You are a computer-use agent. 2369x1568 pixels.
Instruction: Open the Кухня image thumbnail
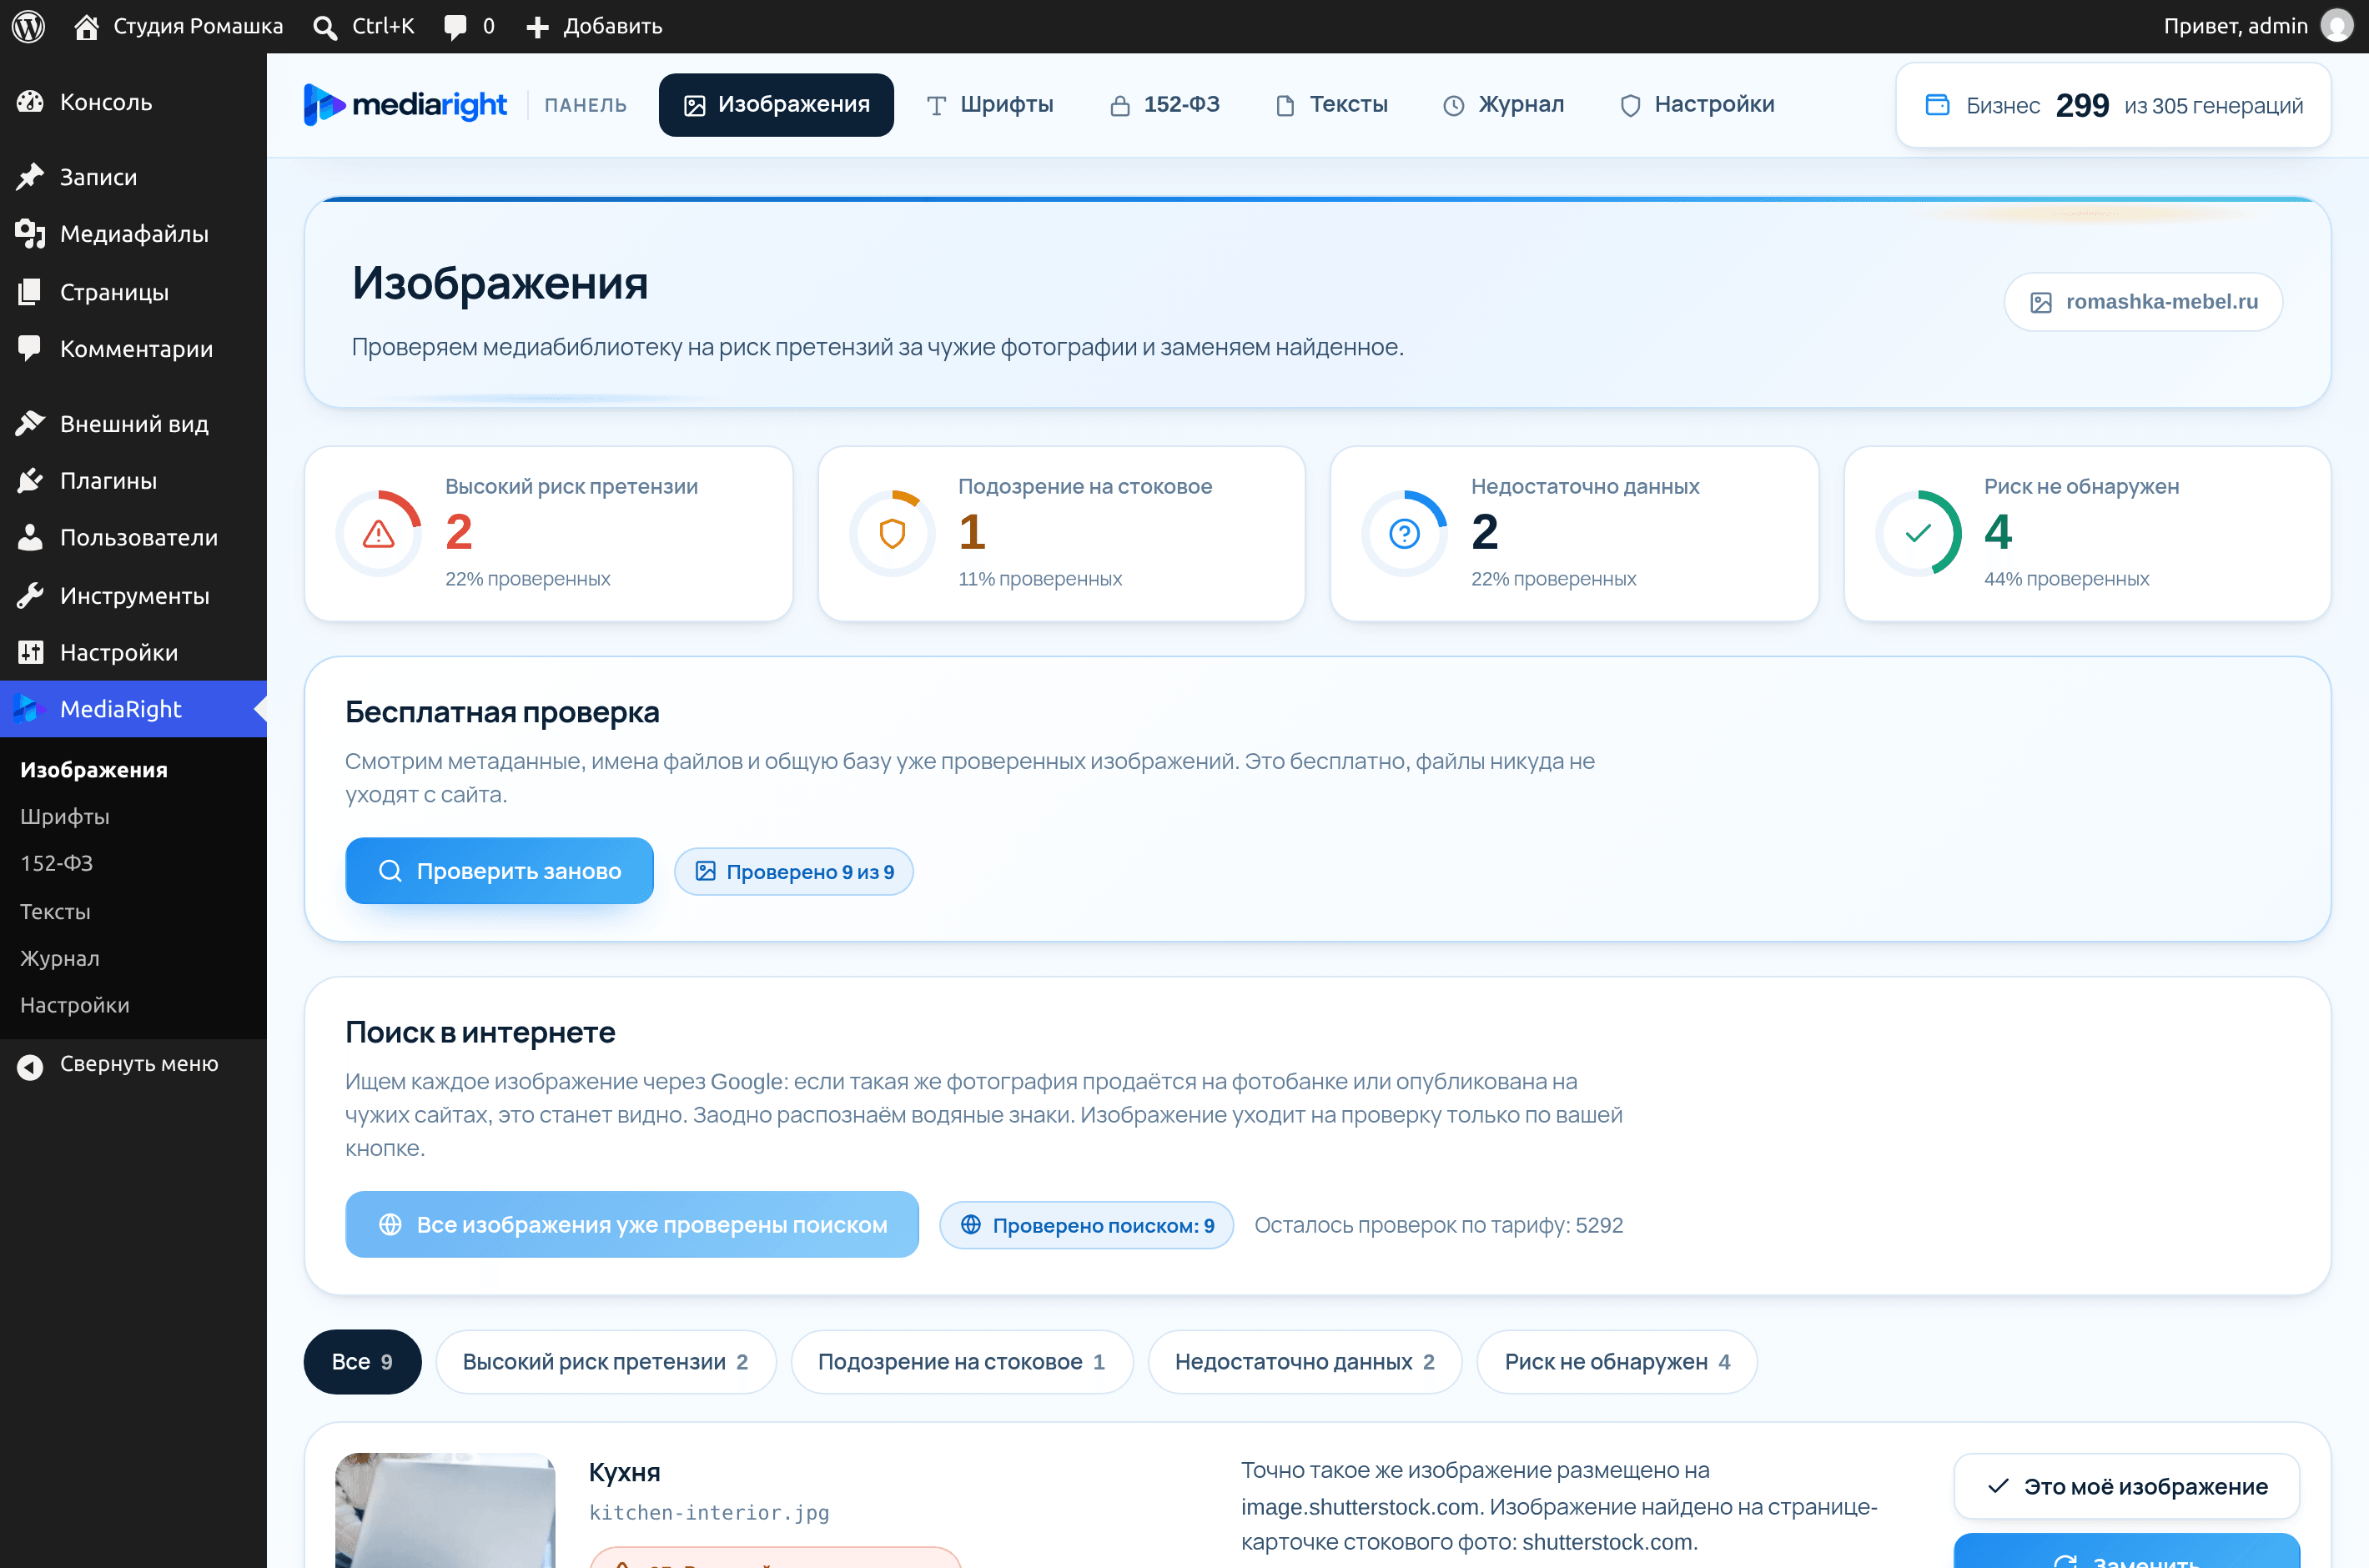[x=445, y=1510]
